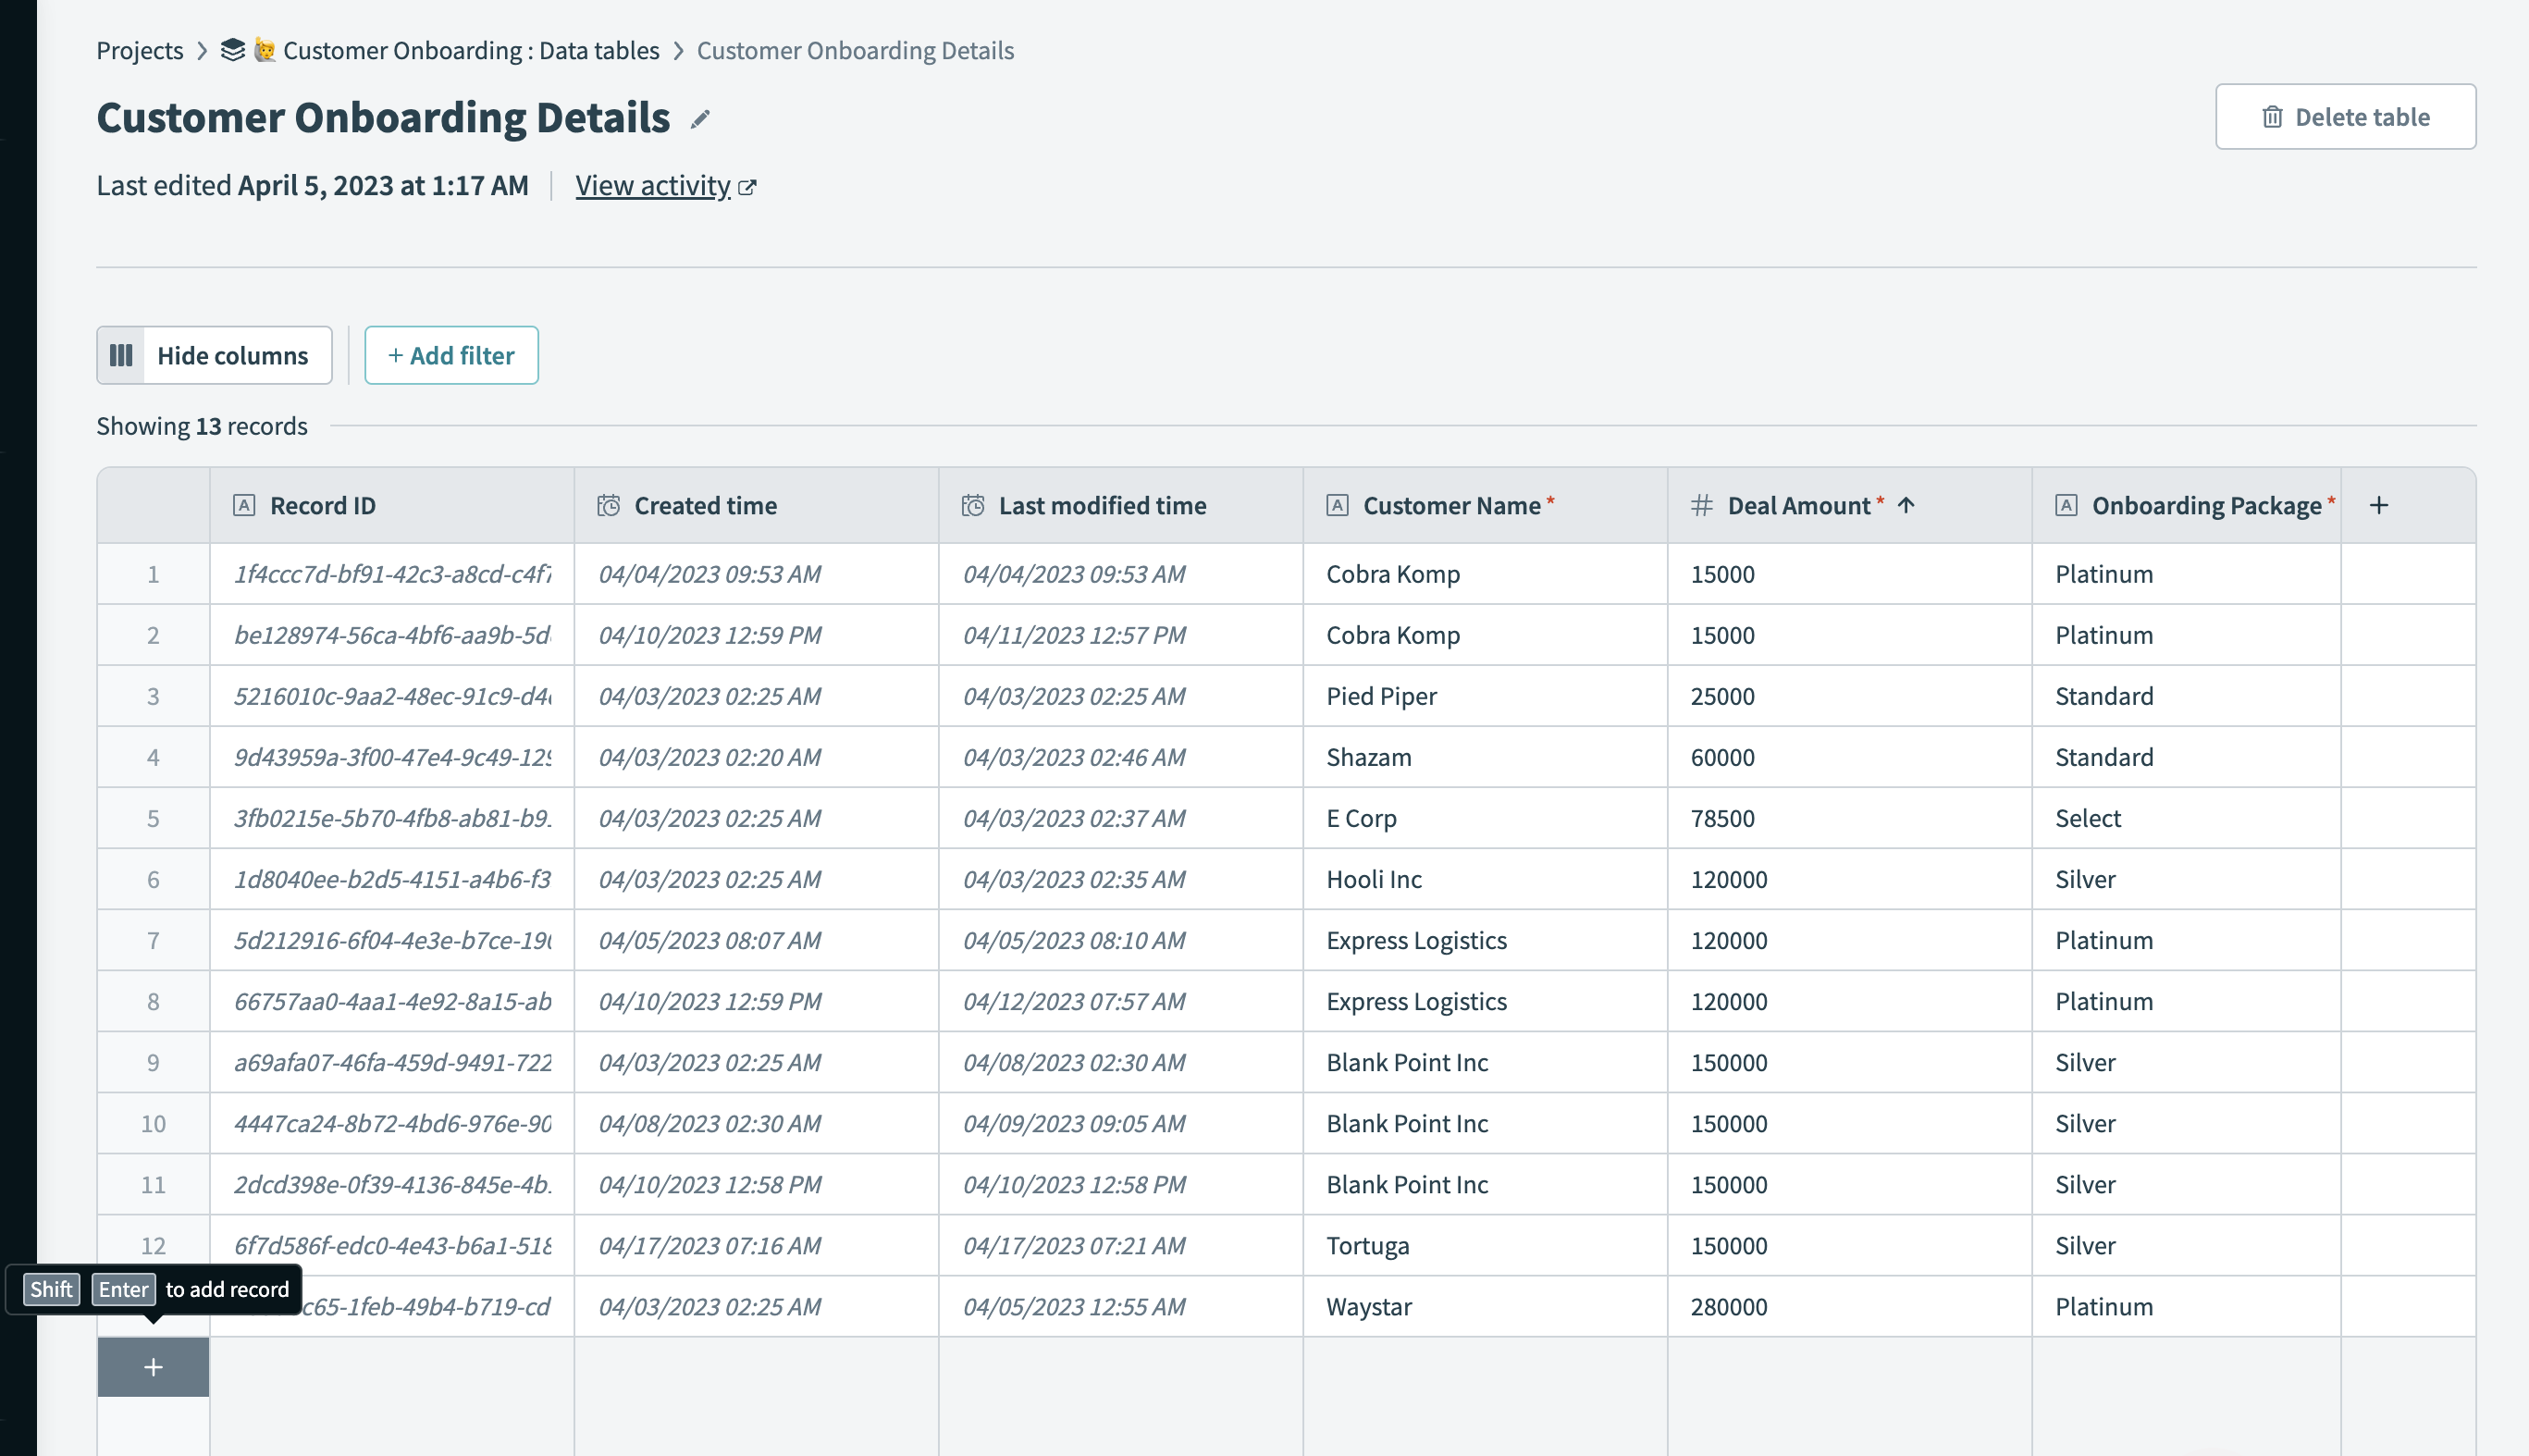Click the text-type icon on Customer Name header

click(x=1337, y=505)
